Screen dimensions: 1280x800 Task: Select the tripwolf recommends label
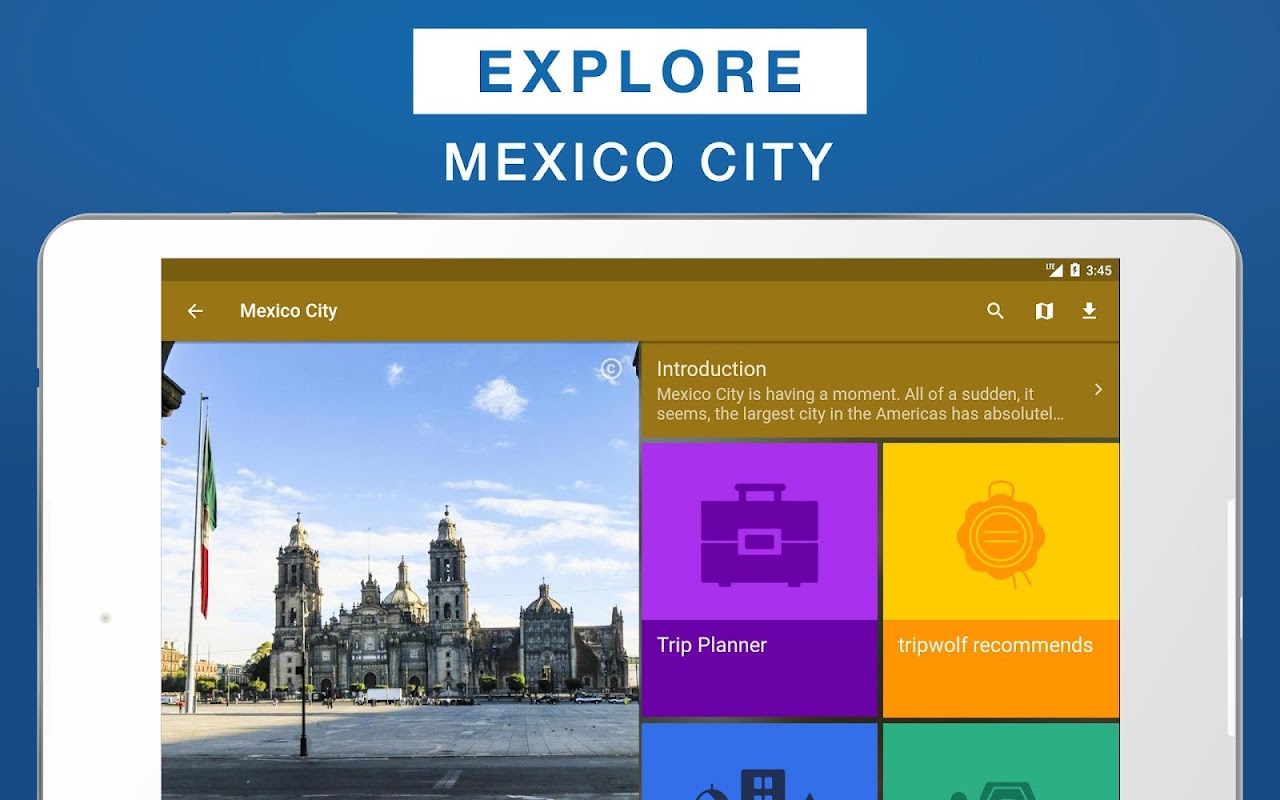click(995, 645)
